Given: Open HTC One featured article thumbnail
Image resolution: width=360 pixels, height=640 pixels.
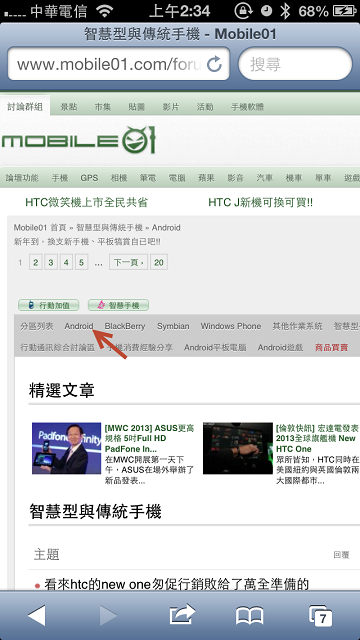Looking at the screenshot, I should (x=238, y=448).
